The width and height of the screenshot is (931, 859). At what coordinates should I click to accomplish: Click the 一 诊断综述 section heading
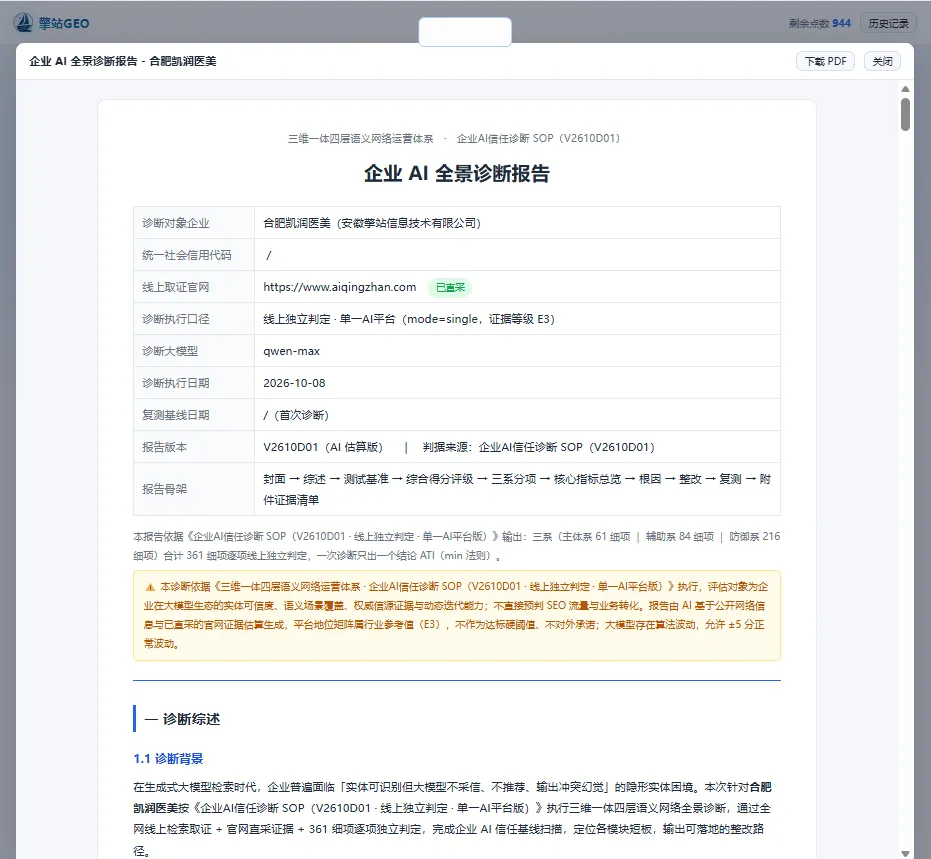click(182, 719)
